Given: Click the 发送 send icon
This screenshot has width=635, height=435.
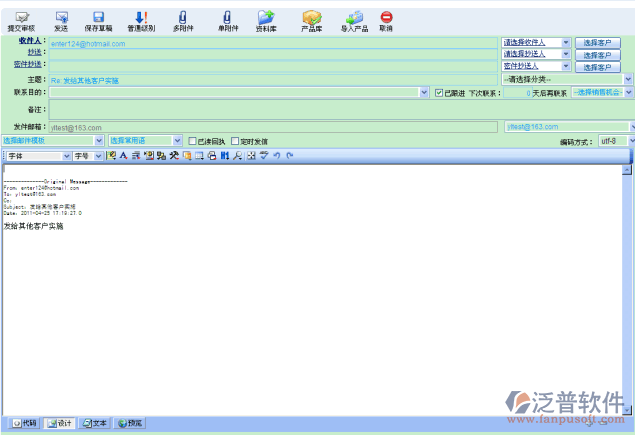Looking at the screenshot, I should pos(62,18).
